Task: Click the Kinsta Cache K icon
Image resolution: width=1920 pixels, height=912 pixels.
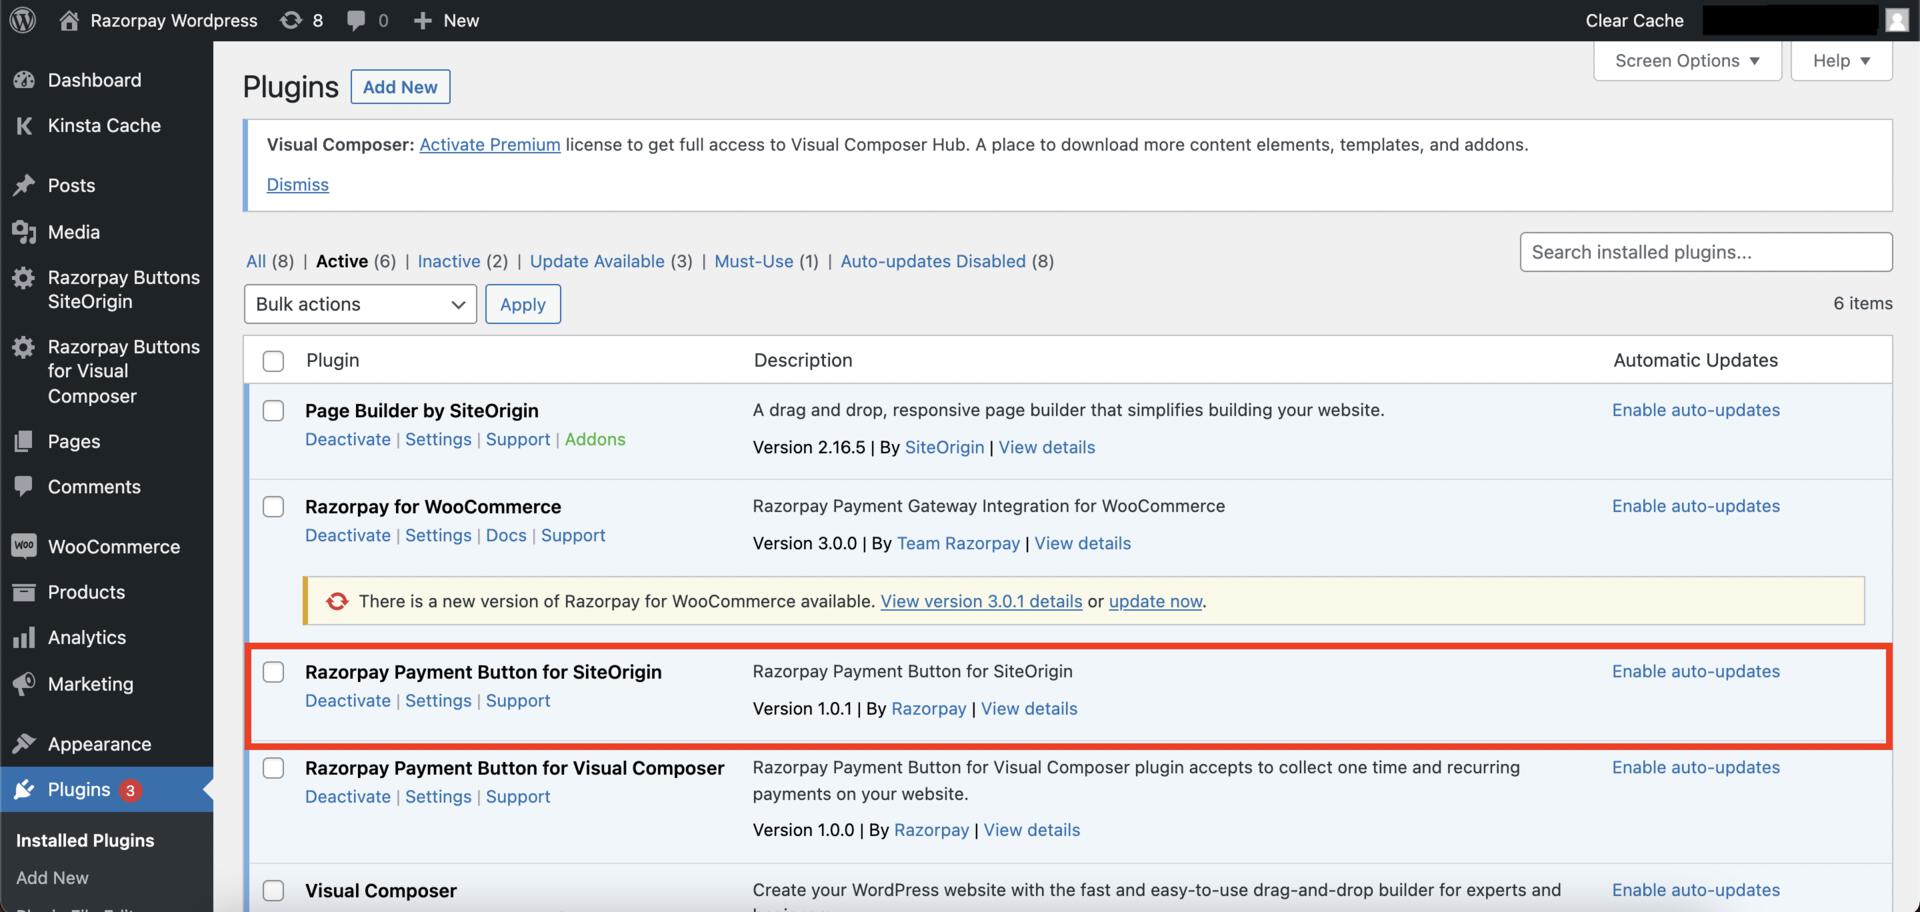Action: tap(24, 126)
